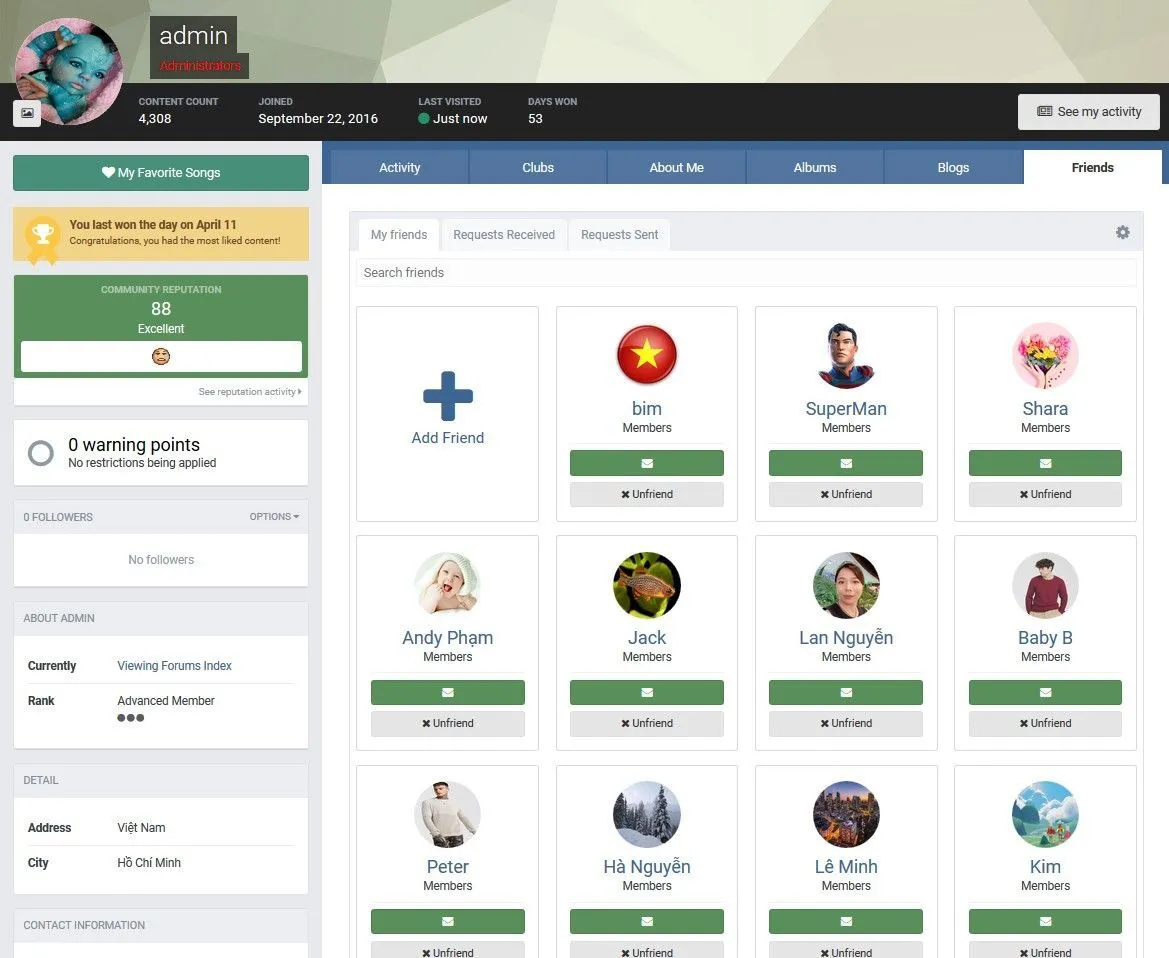Follow the Viewing Forums Index link

pos(174,666)
